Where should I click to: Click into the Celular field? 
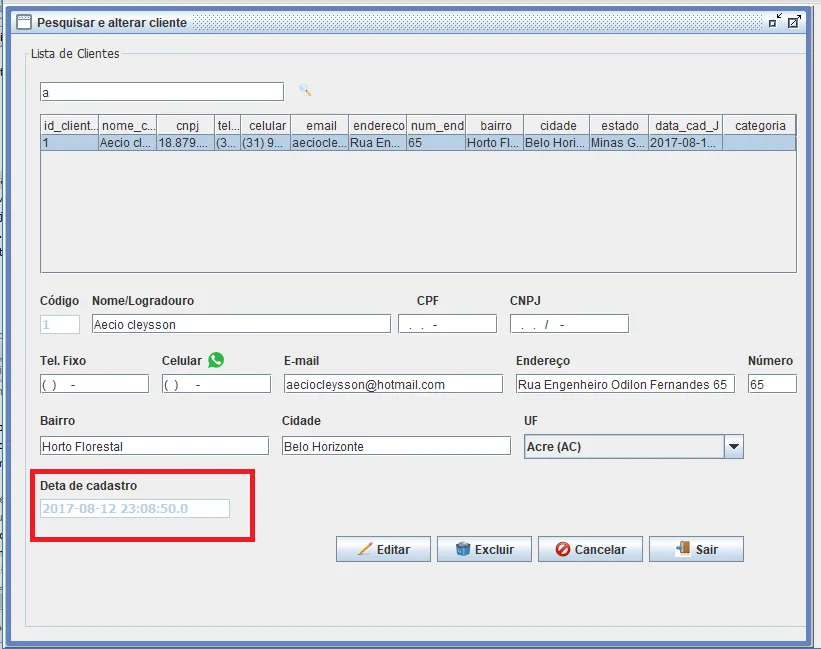[x=216, y=384]
